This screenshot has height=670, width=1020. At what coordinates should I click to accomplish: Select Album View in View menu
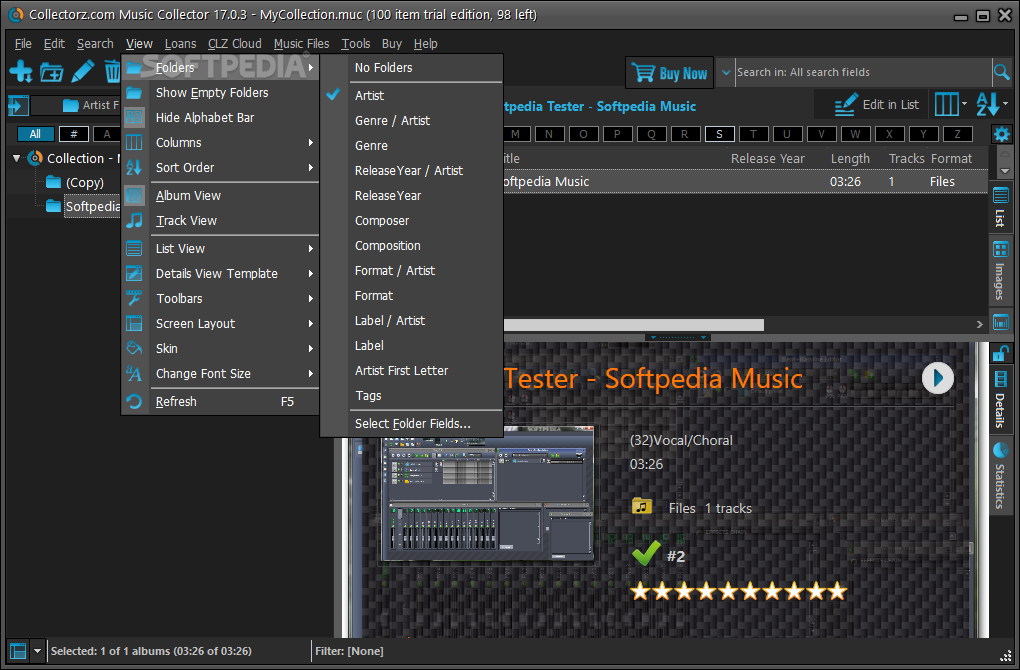(221, 196)
